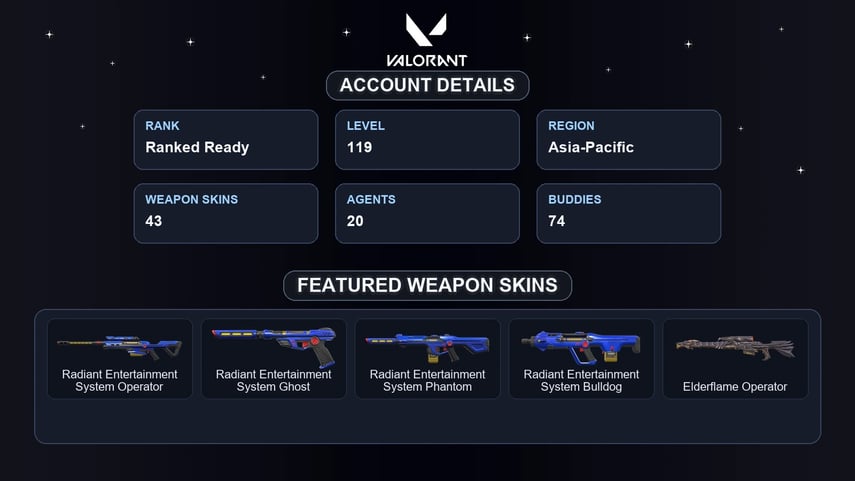
Task: Select the Radiant Entertainment System Operator skin image
Action: coord(119,347)
